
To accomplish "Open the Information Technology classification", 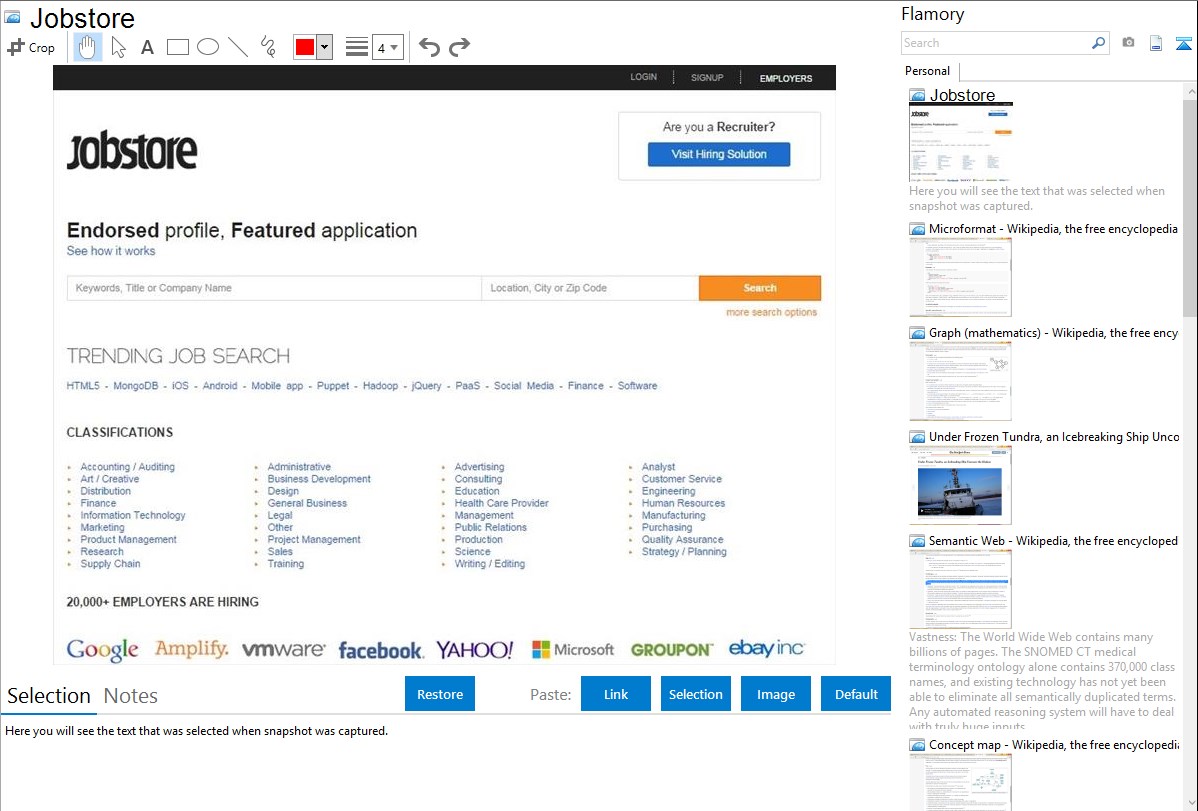I will (x=133, y=515).
